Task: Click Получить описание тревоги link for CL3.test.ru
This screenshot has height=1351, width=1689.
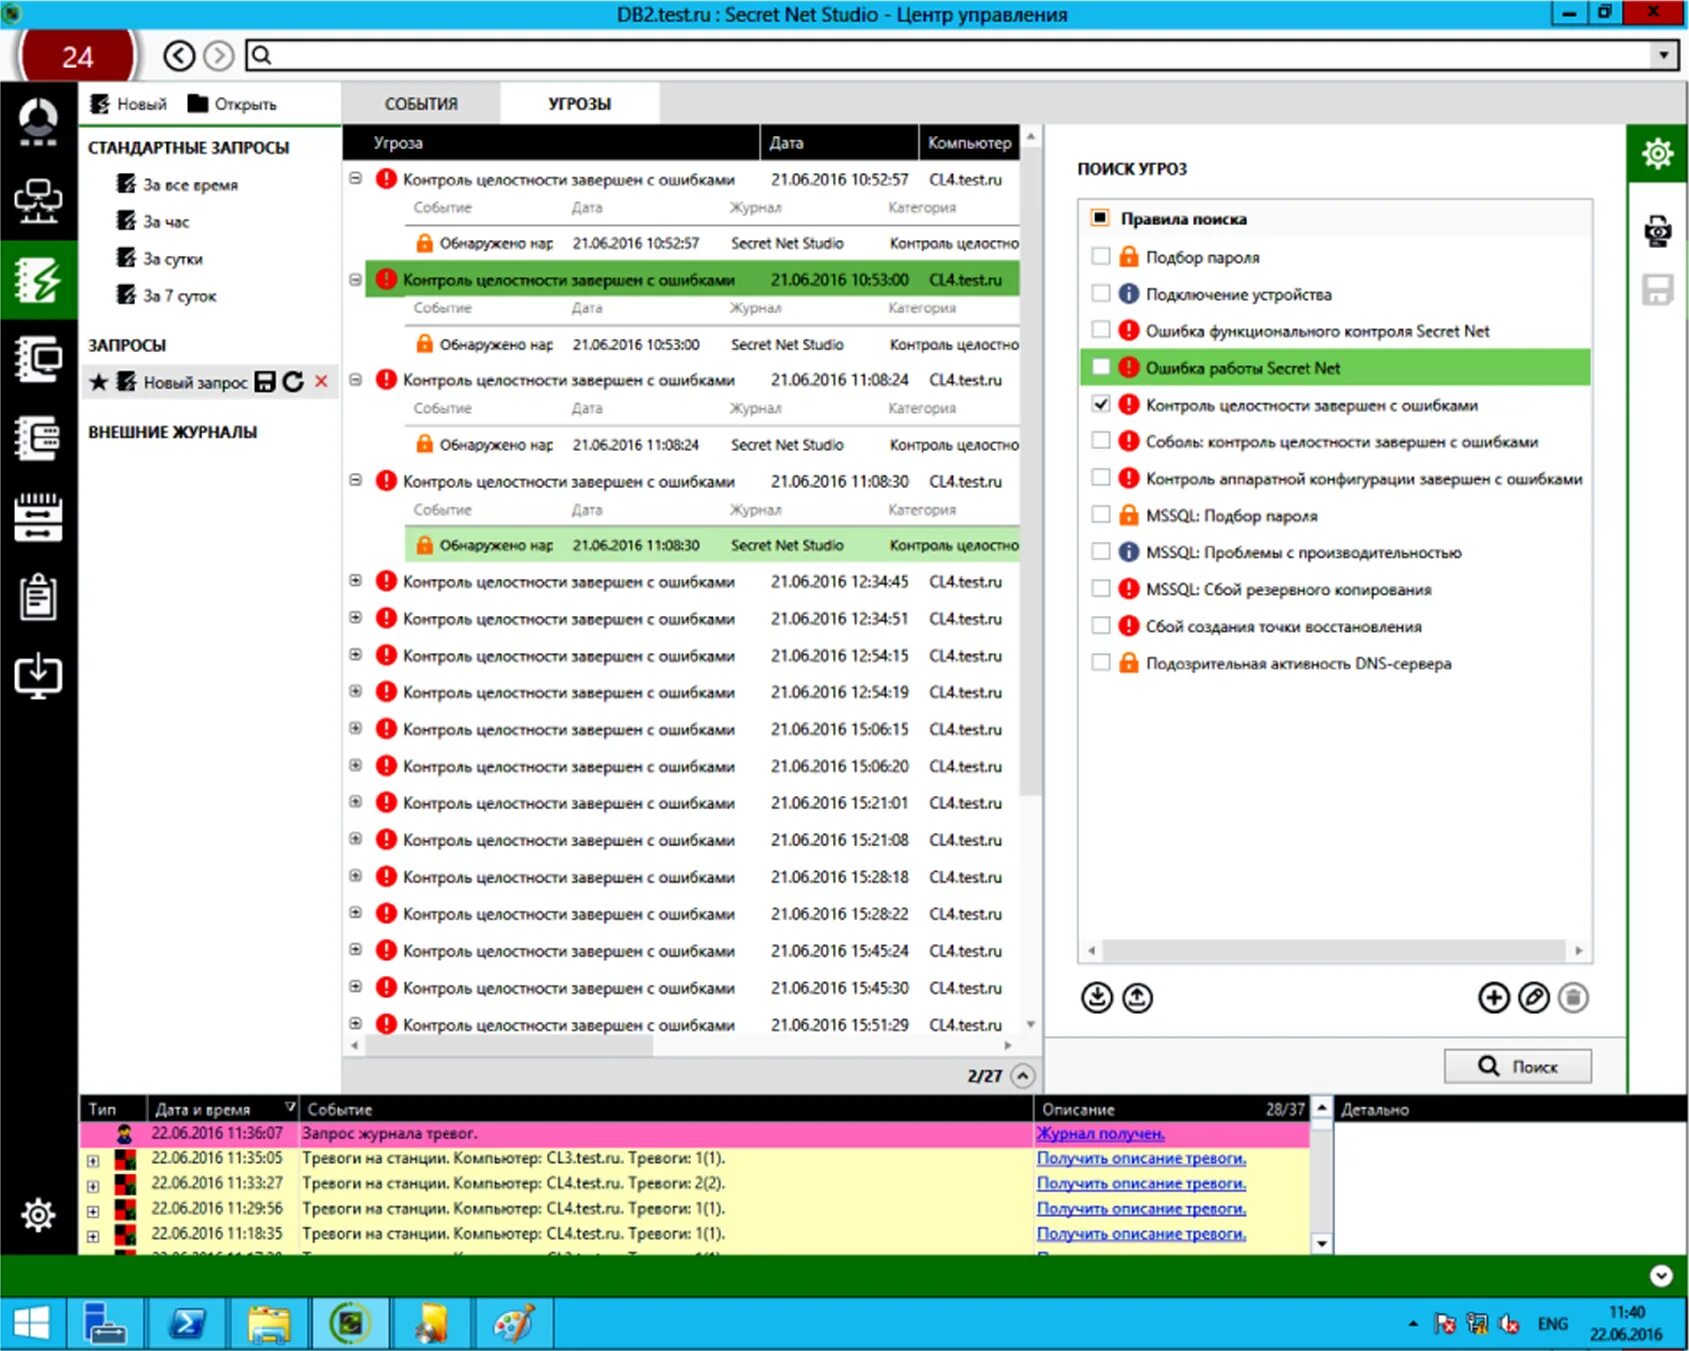Action: [1141, 1158]
